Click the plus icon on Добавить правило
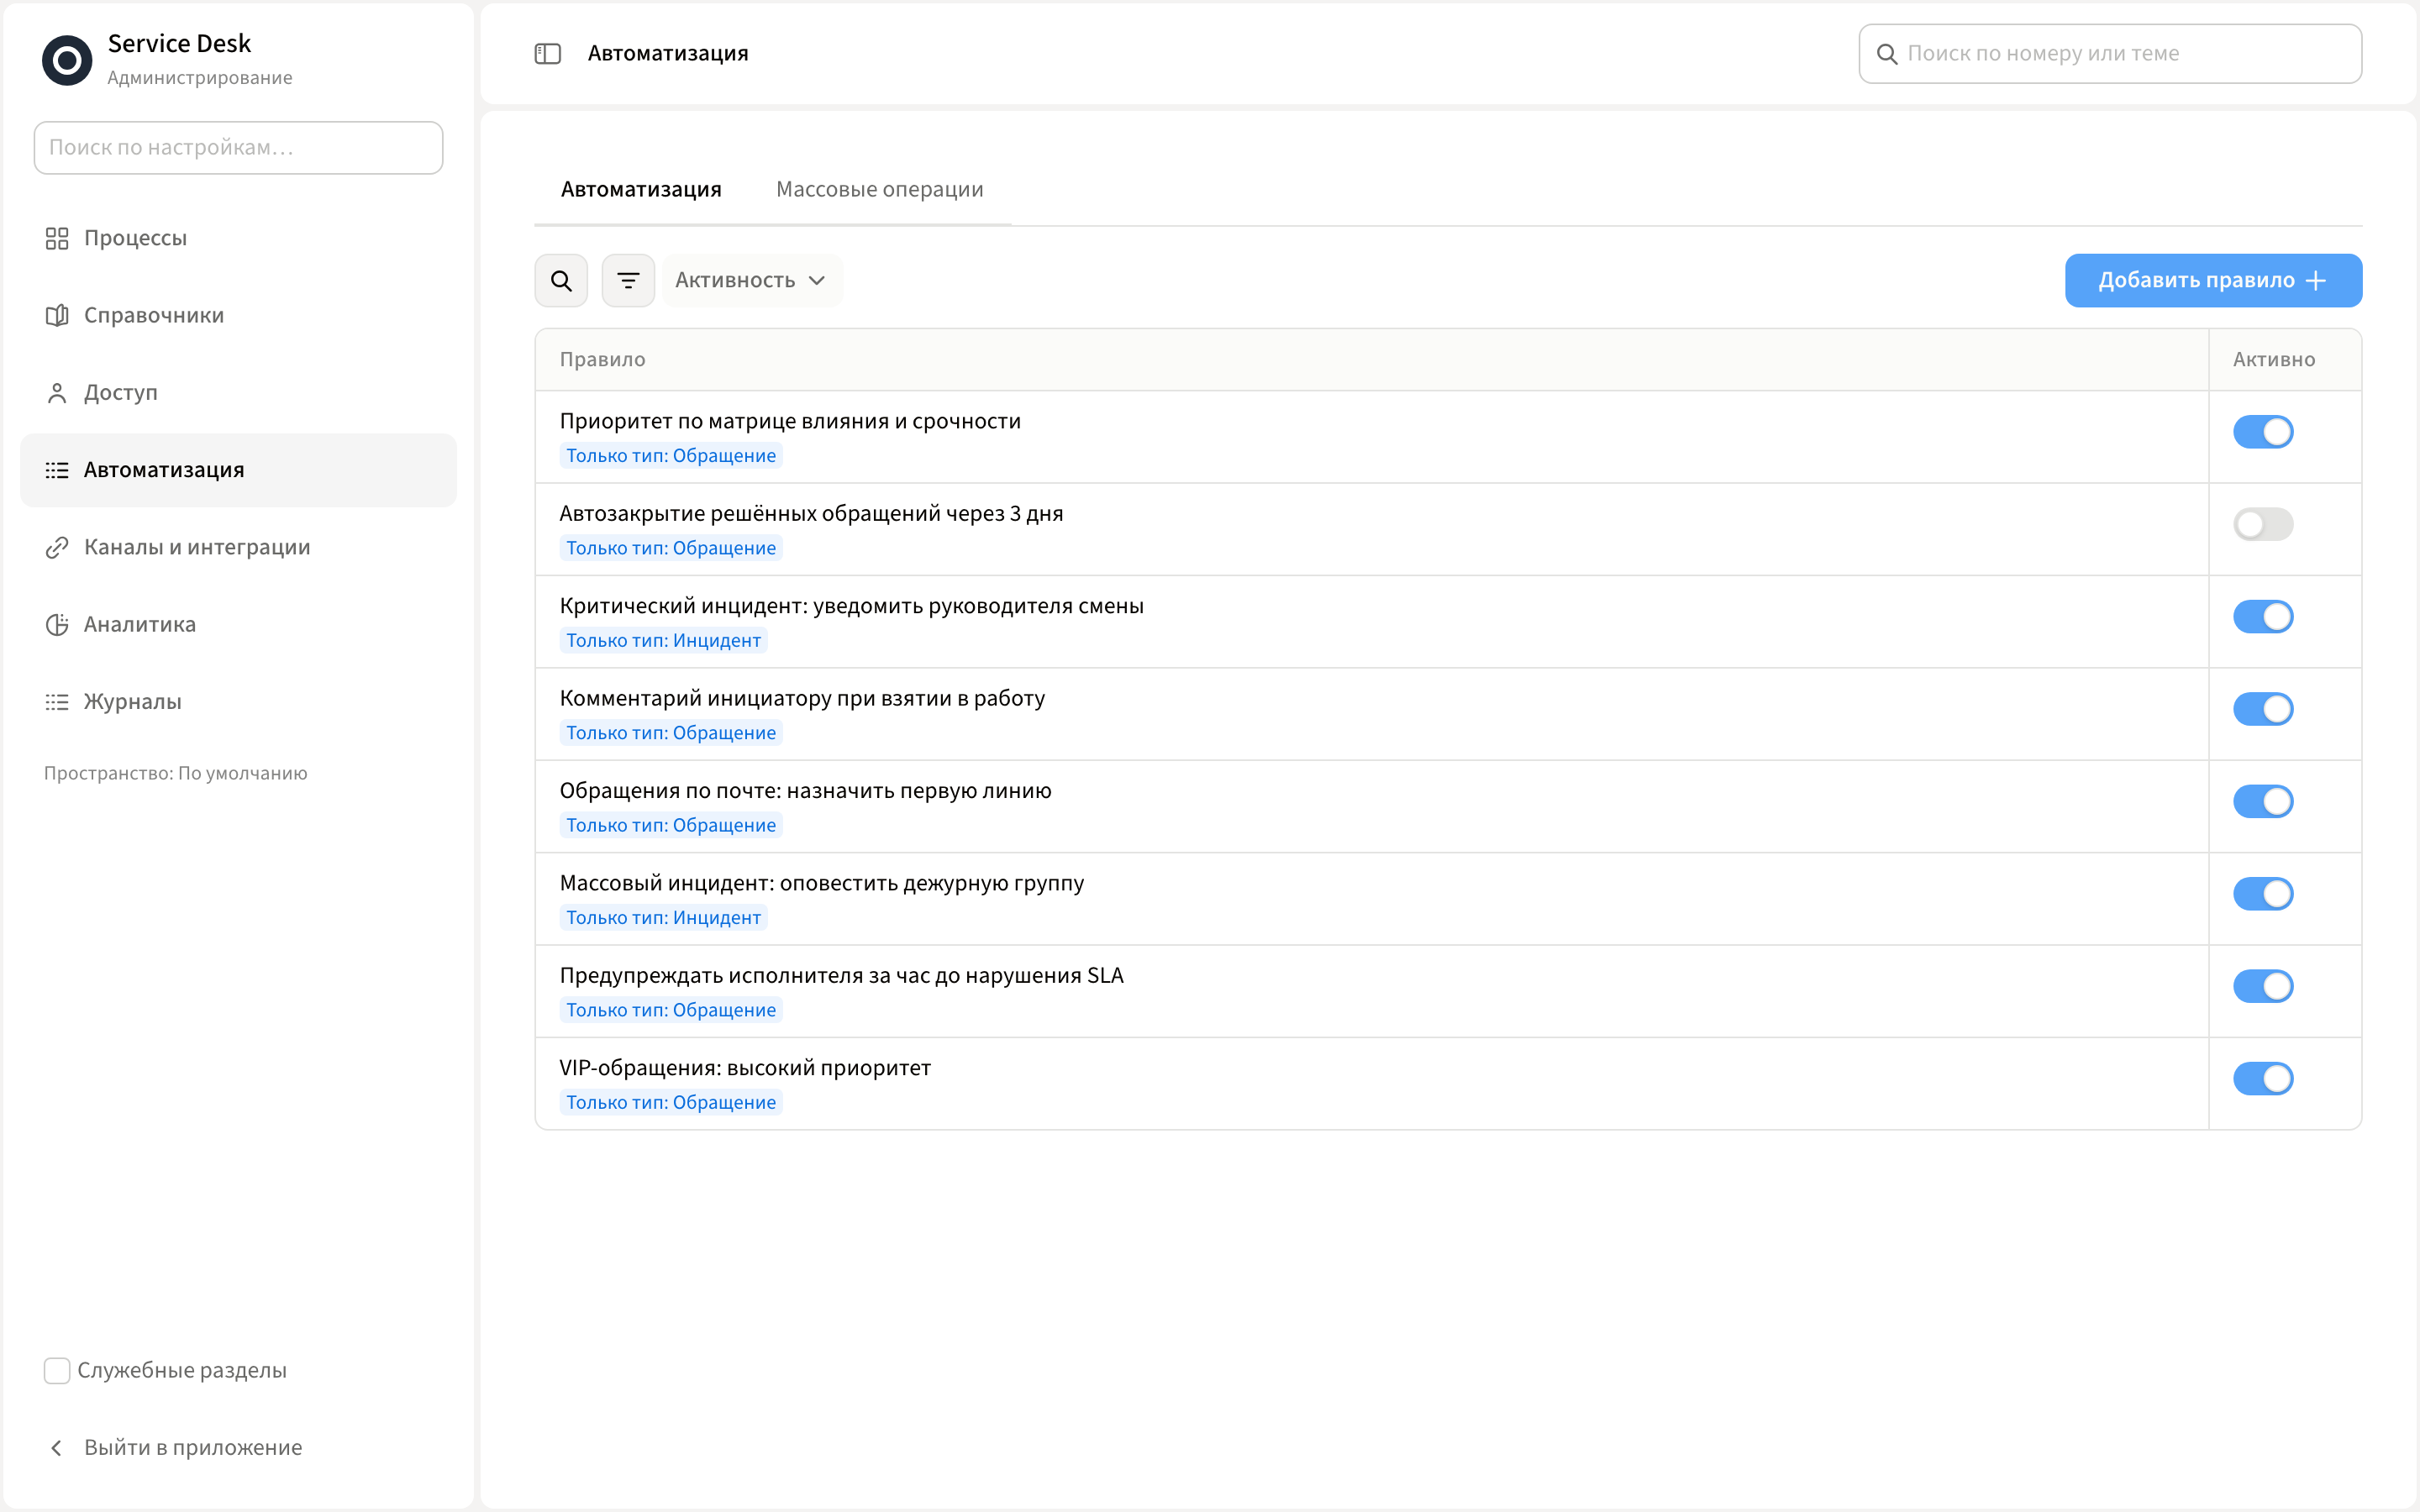2420x1512 pixels. tap(2315, 281)
